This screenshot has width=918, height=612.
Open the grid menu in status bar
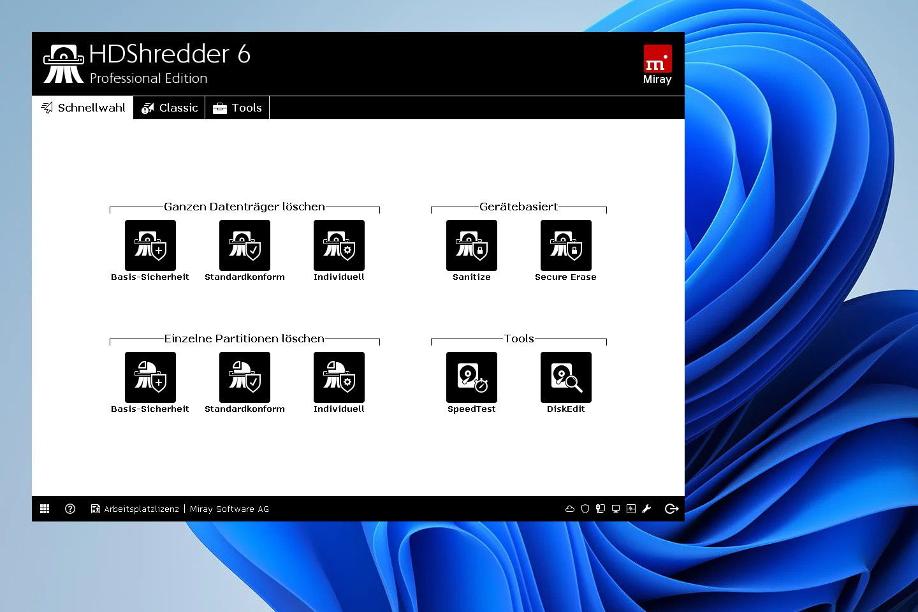coord(44,509)
